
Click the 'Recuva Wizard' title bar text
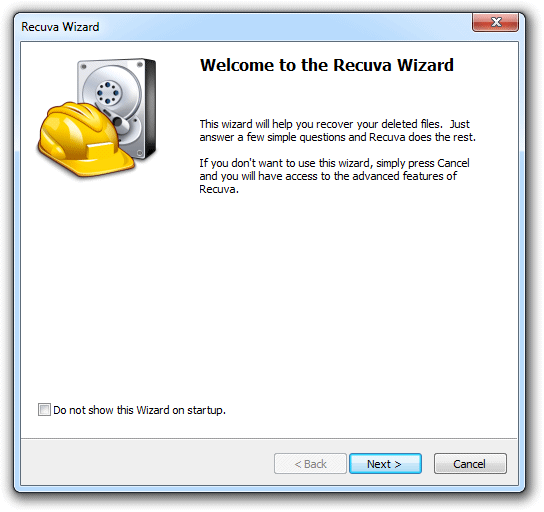tap(60, 27)
